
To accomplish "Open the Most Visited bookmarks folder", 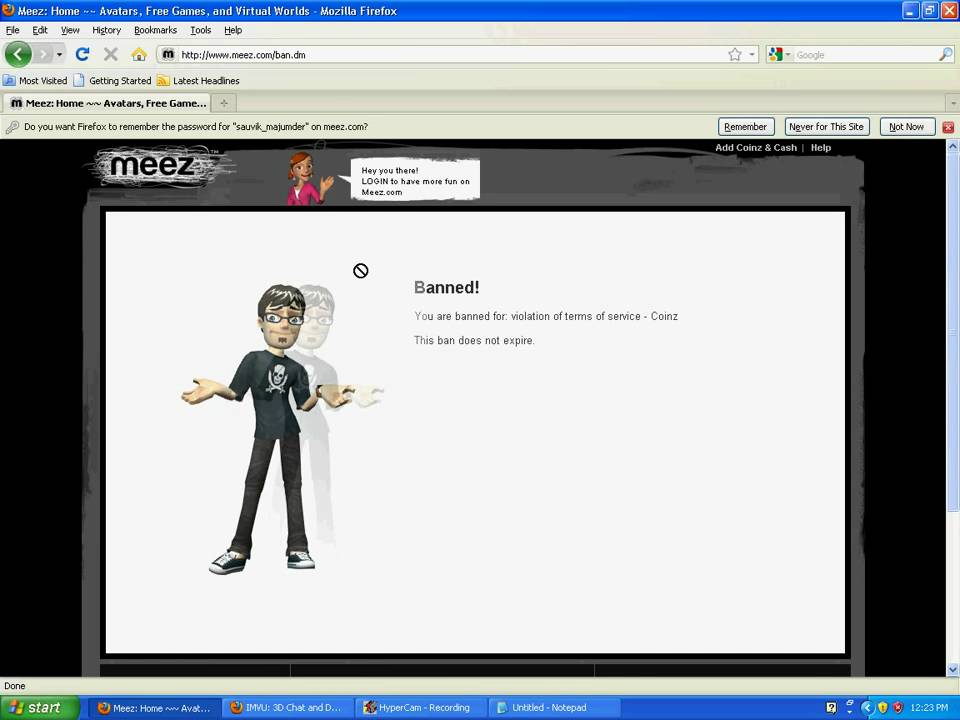I will tap(36, 80).
